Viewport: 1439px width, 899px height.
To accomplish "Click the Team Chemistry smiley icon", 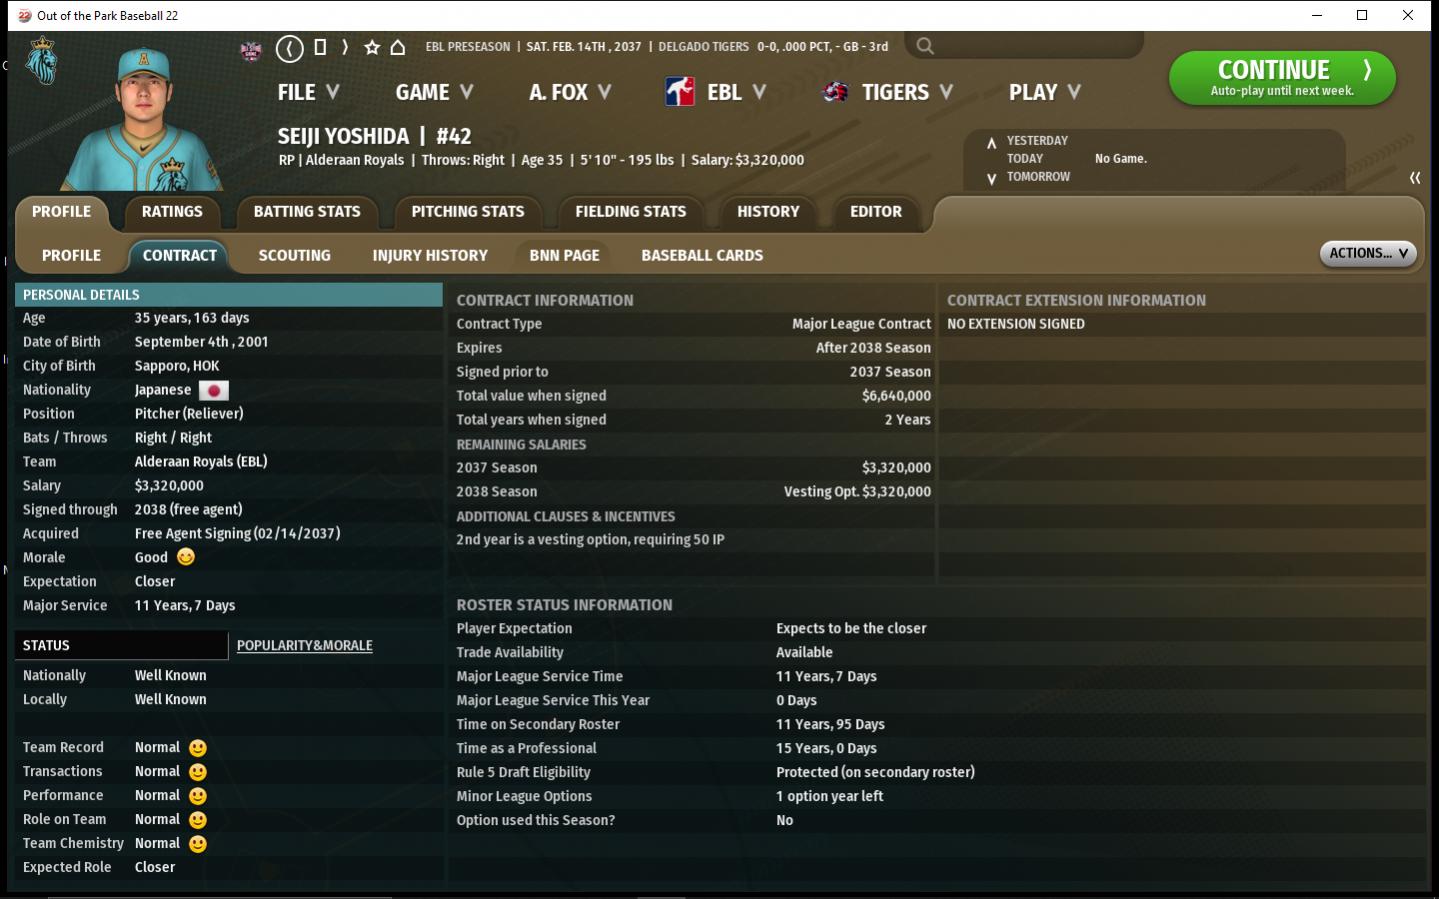I will (198, 844).
